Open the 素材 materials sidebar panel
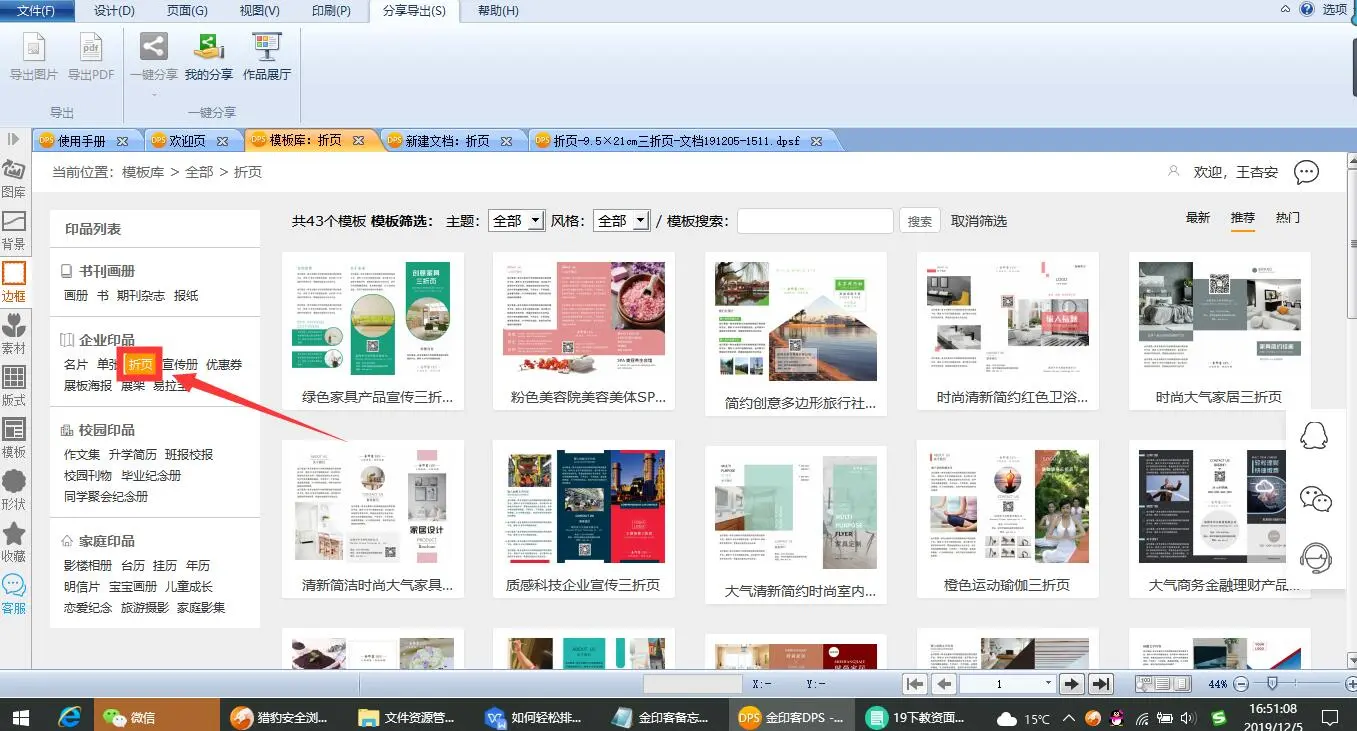Viewport: 1357px width, 731px height. click(14, 334)
